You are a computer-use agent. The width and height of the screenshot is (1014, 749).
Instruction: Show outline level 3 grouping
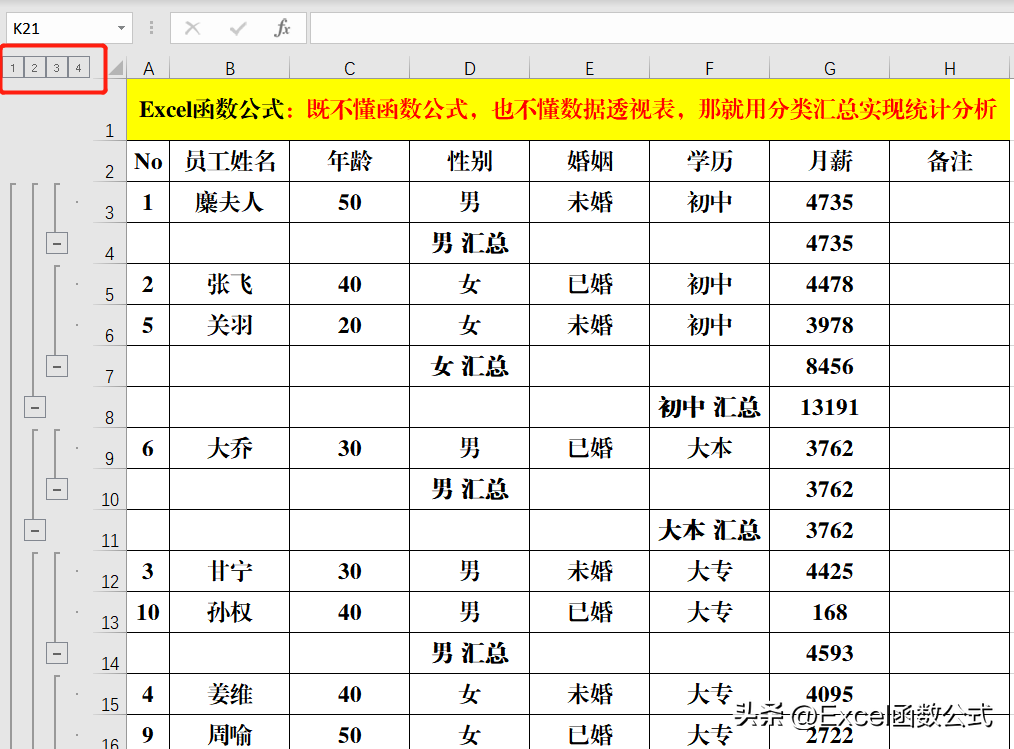pyautogui.click(x=56, y=68)
